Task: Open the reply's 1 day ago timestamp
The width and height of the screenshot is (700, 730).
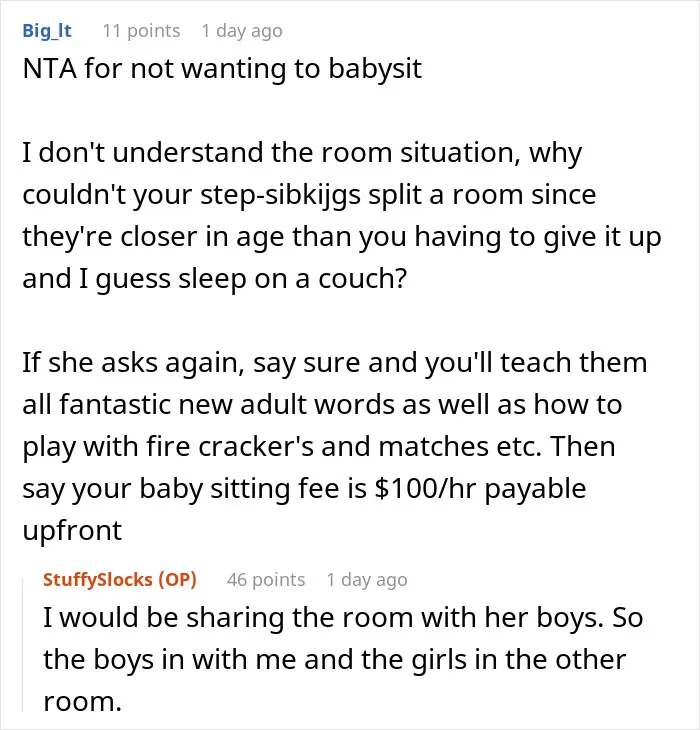Action: click(367, 580)
